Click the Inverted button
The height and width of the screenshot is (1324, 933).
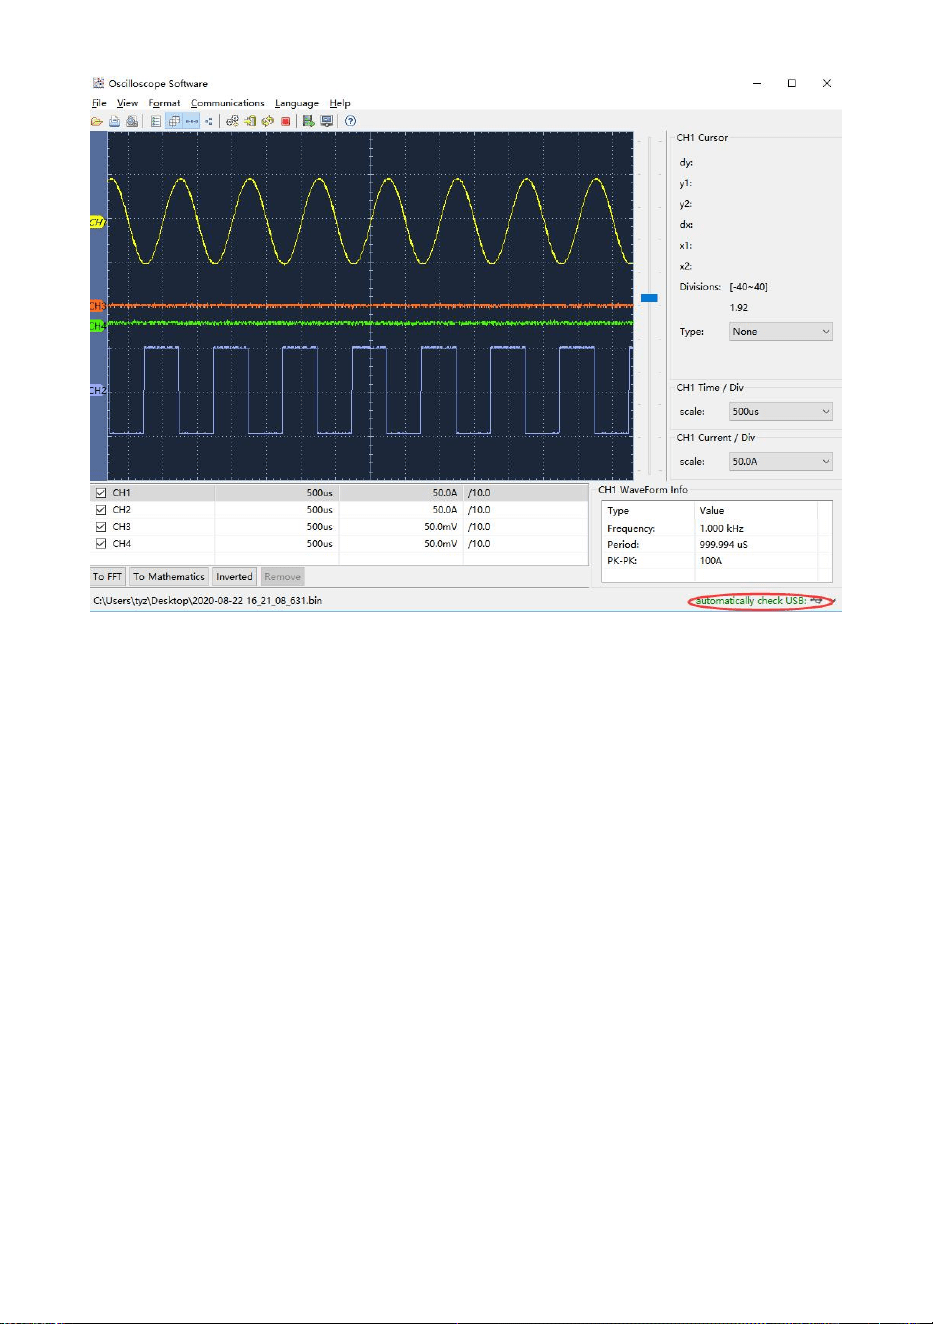[x=235, y=577]
